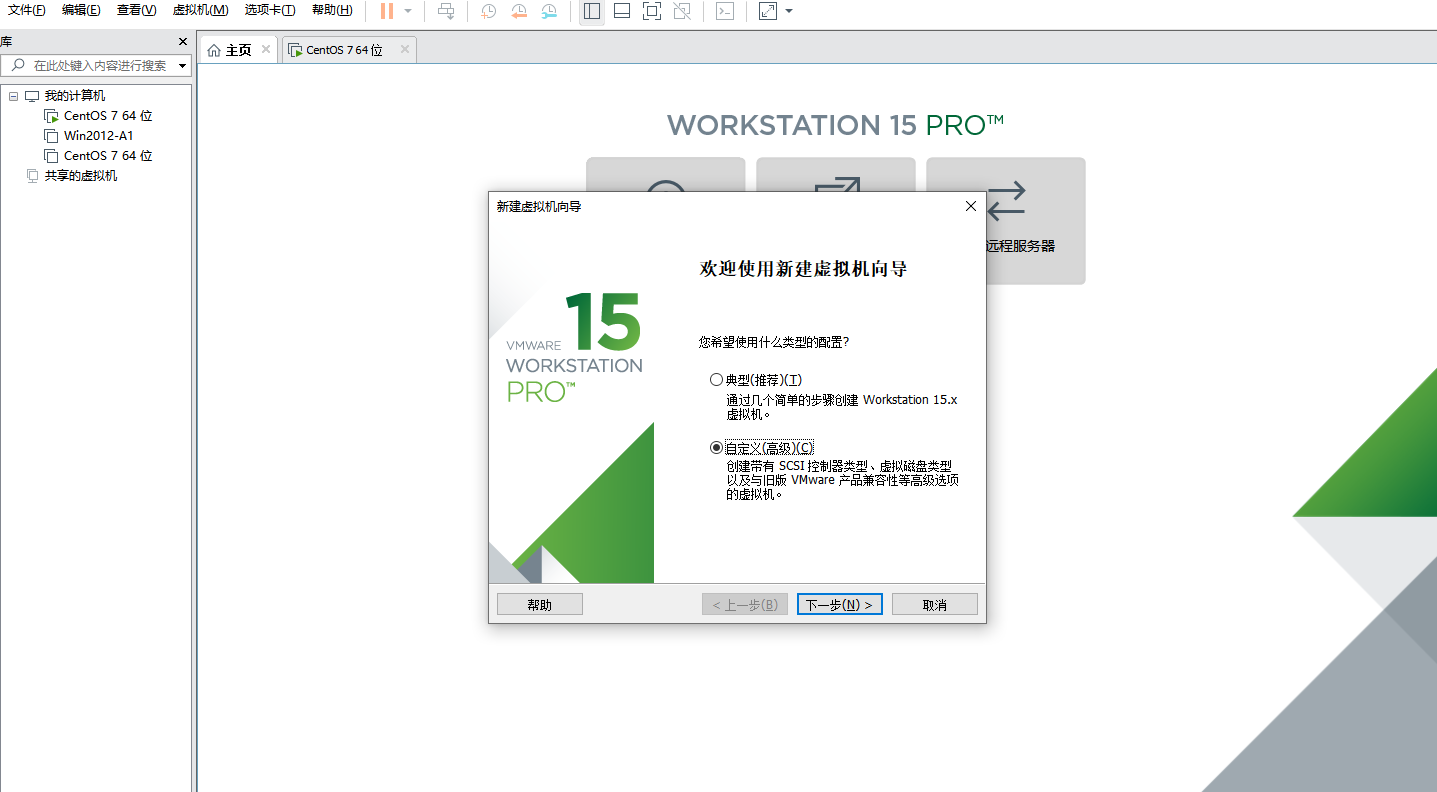Open the dropdown arrow next to stretch icon
This screenshot has width=1437, height=792.
[789, 11]
